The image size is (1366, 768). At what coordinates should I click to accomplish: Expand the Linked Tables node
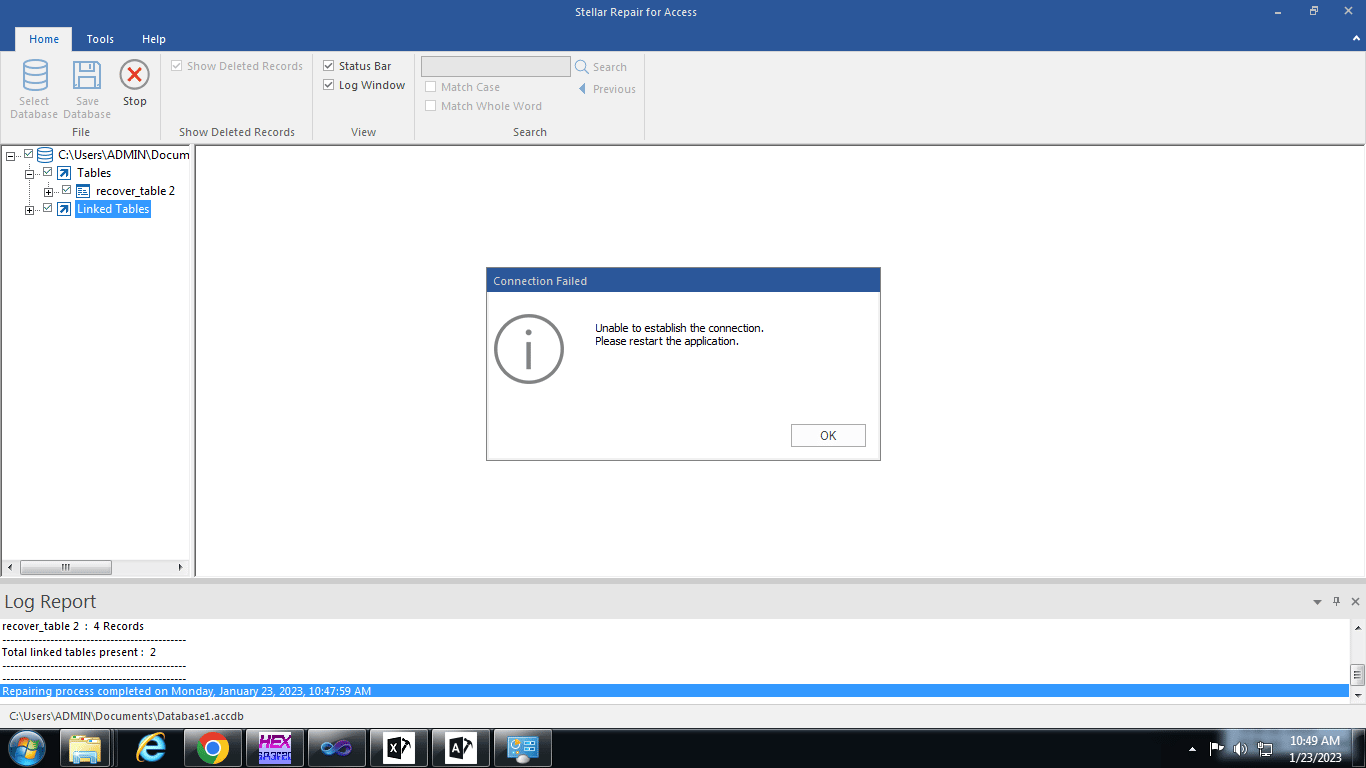[x=30, y=210]
